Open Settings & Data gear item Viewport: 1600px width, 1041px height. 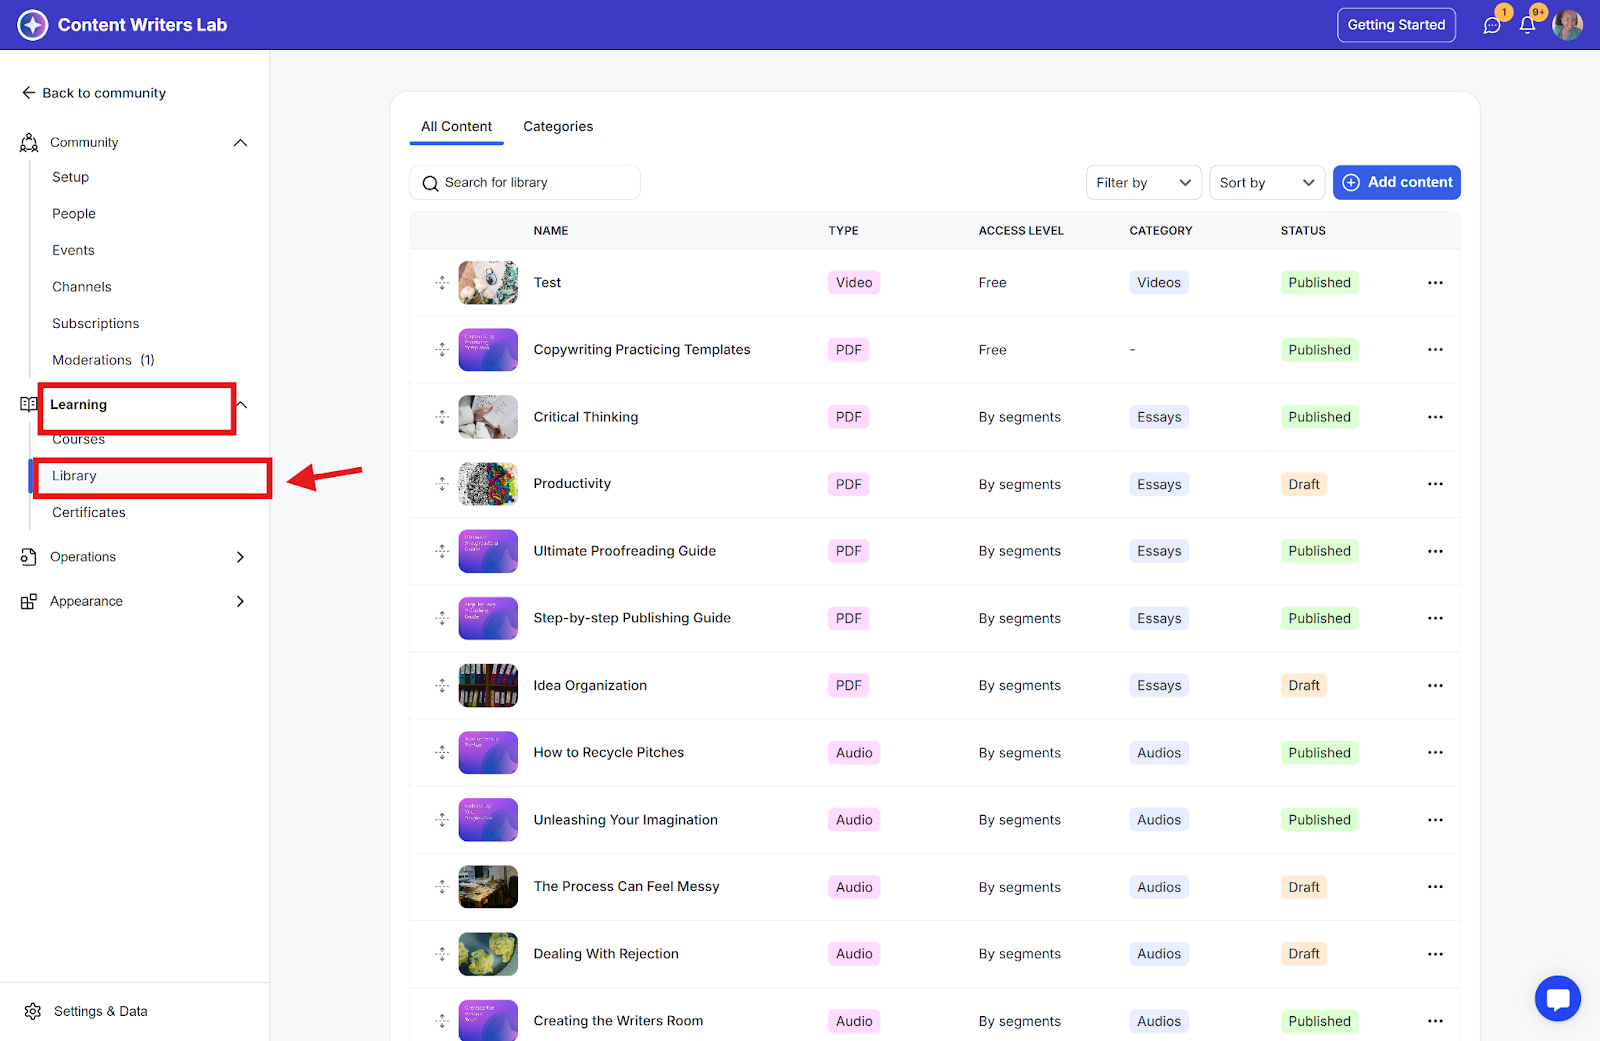(86, 1011)
